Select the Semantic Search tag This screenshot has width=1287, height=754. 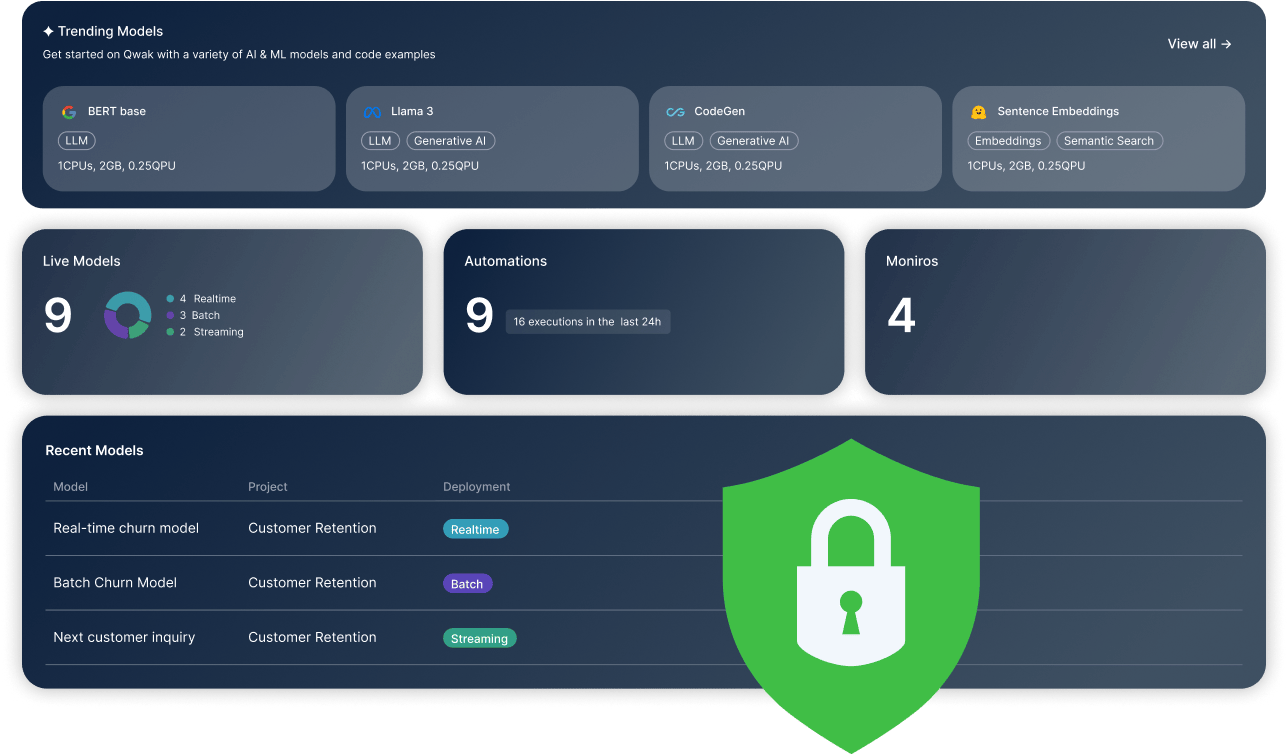1108,141
